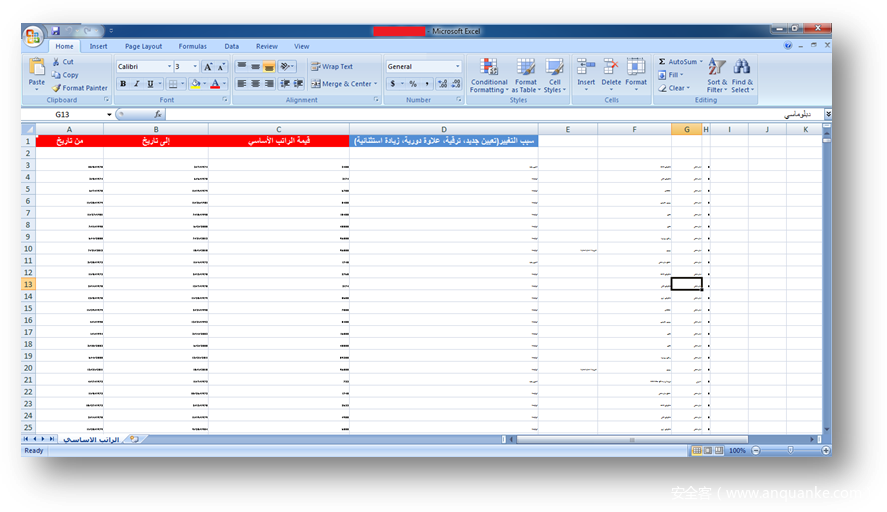Image resolution: width=887 pixels, height=512 pixels.
Task: Toggle Wrap Text for selected cell
Action: coord(331,67)
